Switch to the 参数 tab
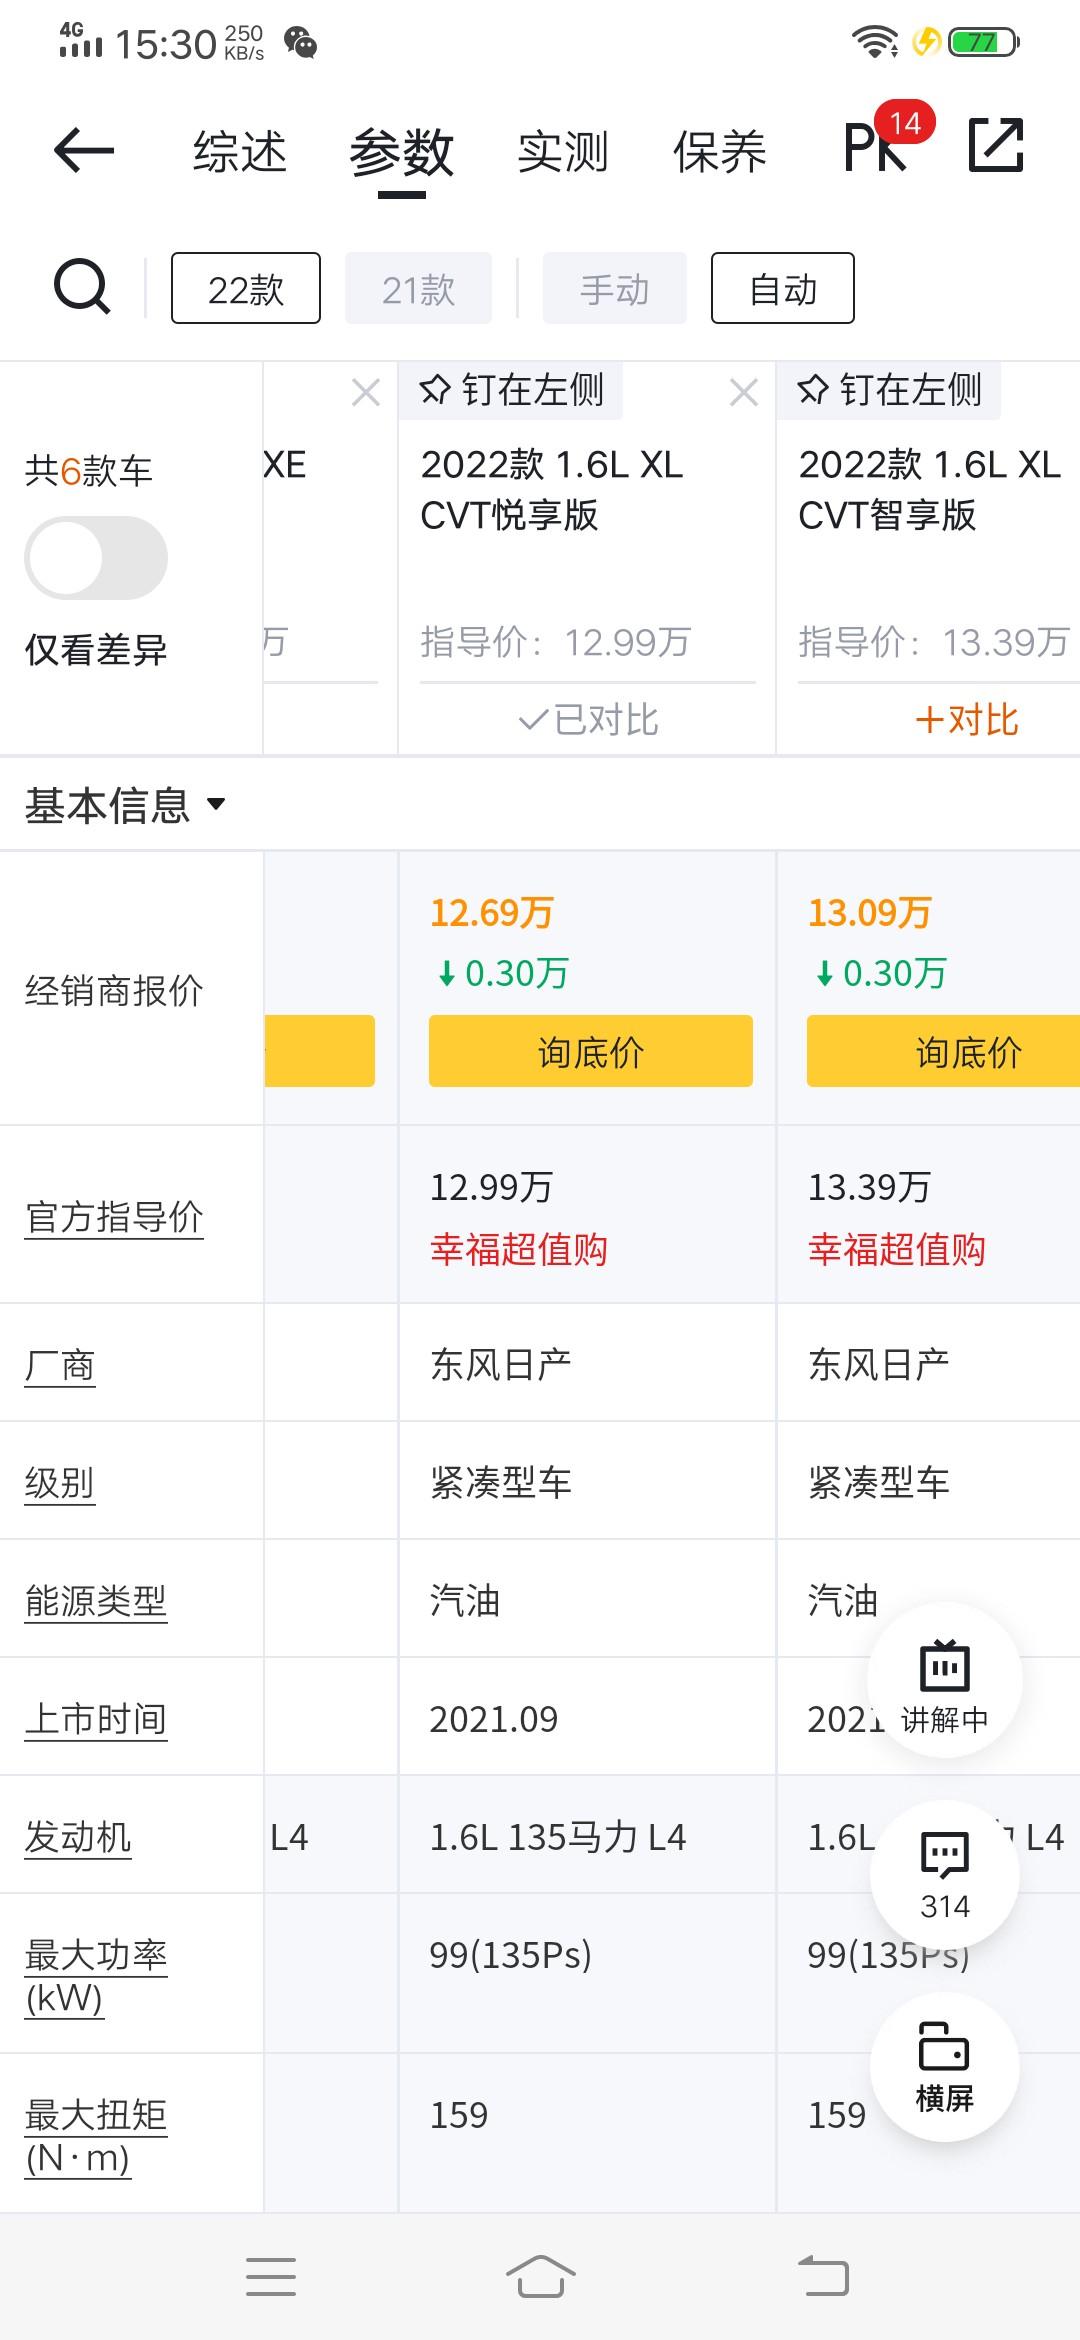 pos(402,152)
